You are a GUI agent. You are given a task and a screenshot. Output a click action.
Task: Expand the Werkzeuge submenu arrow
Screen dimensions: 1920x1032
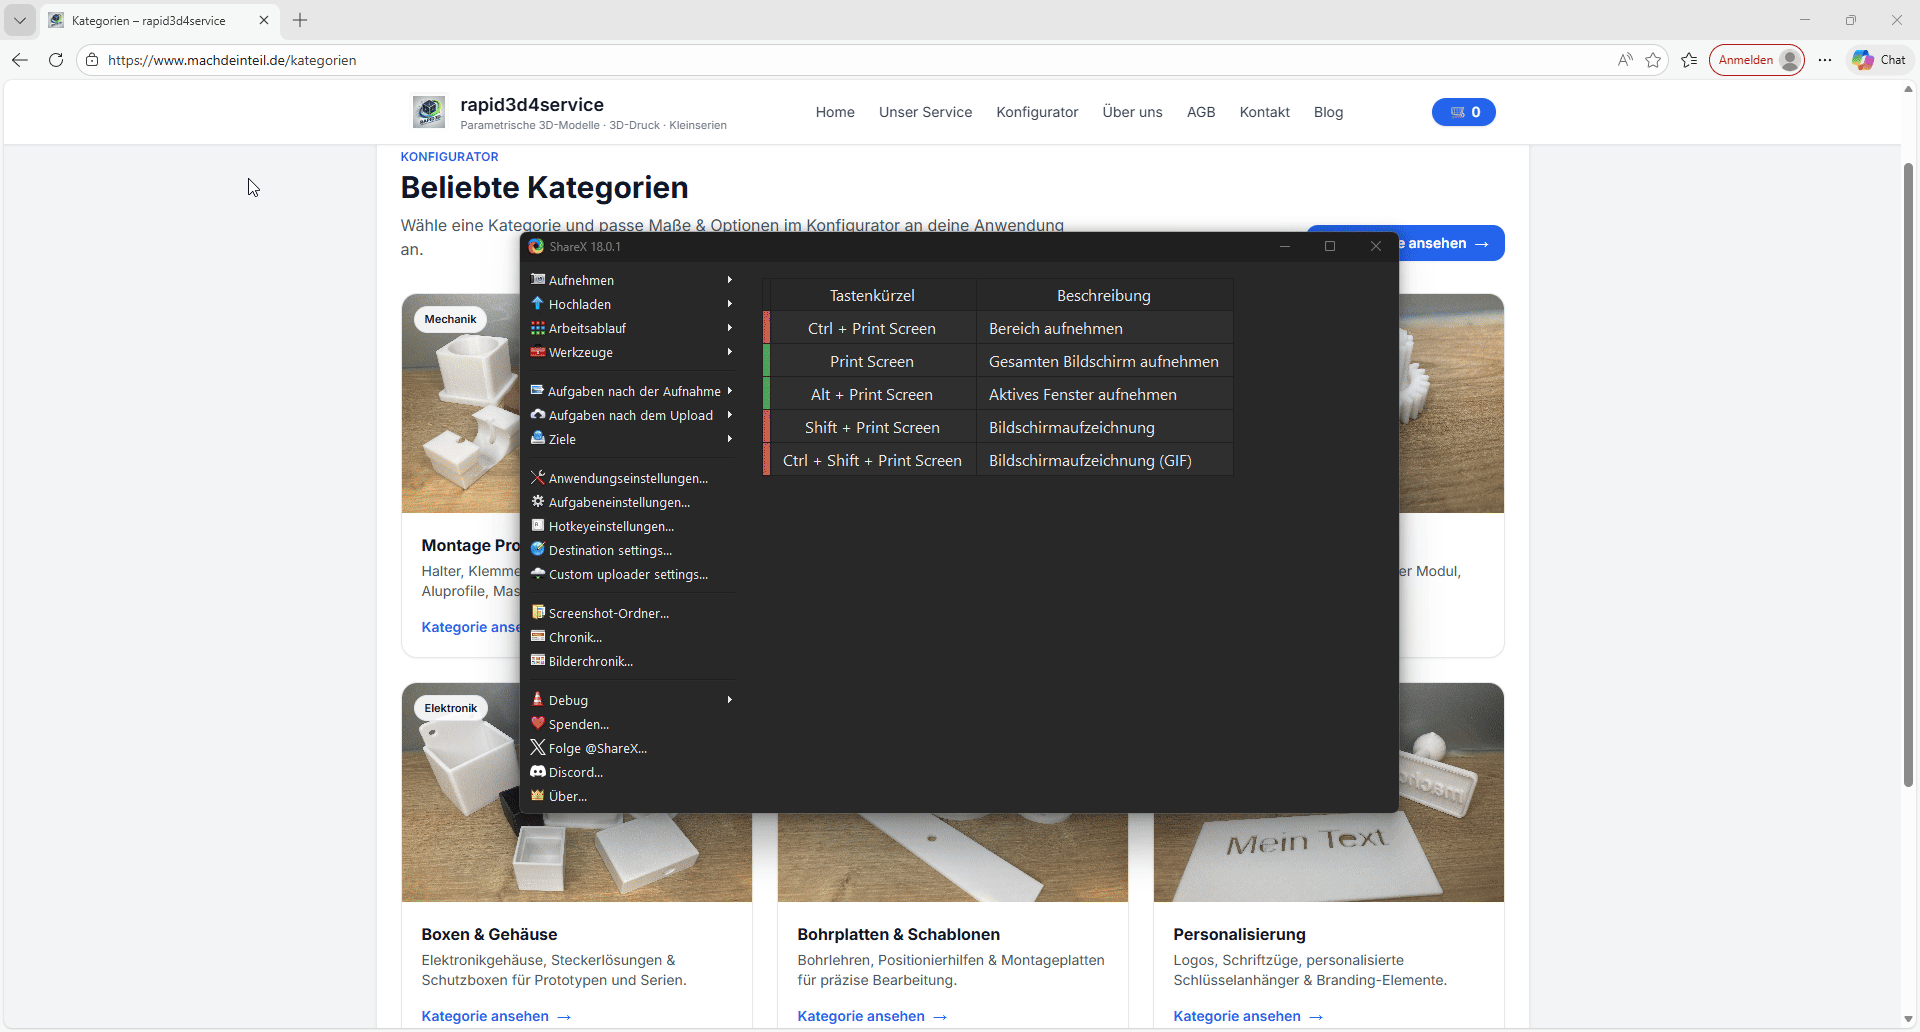pos(730,352)
